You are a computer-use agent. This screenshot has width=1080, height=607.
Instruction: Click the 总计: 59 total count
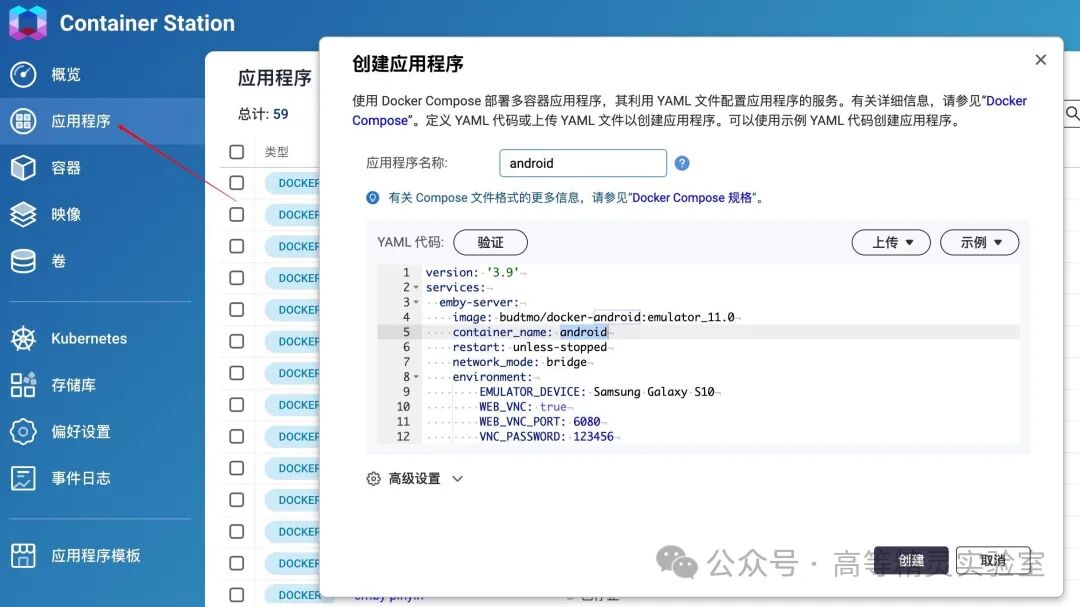click(x=263, y=114)
